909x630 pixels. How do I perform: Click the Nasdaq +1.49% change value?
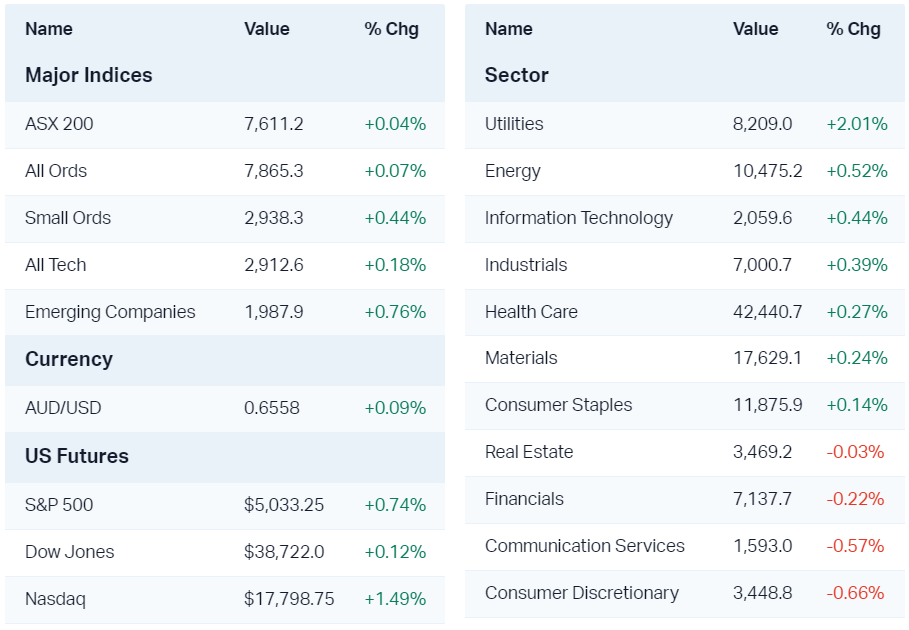coord(395,599)
